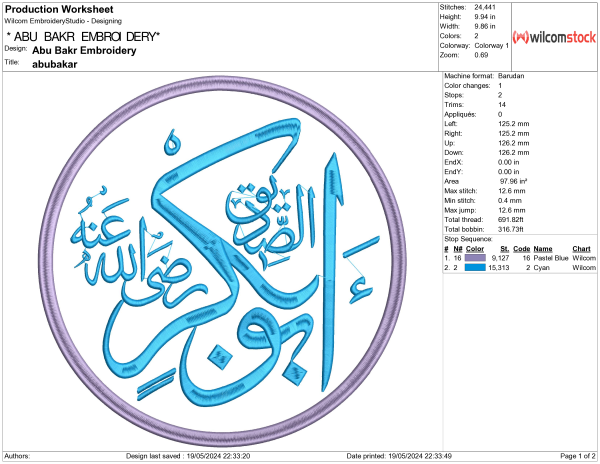Image resolution: width=600 pixels, height=464 pixels.
Task: Select the stitches count '24,441'
Action: [485, 7]
